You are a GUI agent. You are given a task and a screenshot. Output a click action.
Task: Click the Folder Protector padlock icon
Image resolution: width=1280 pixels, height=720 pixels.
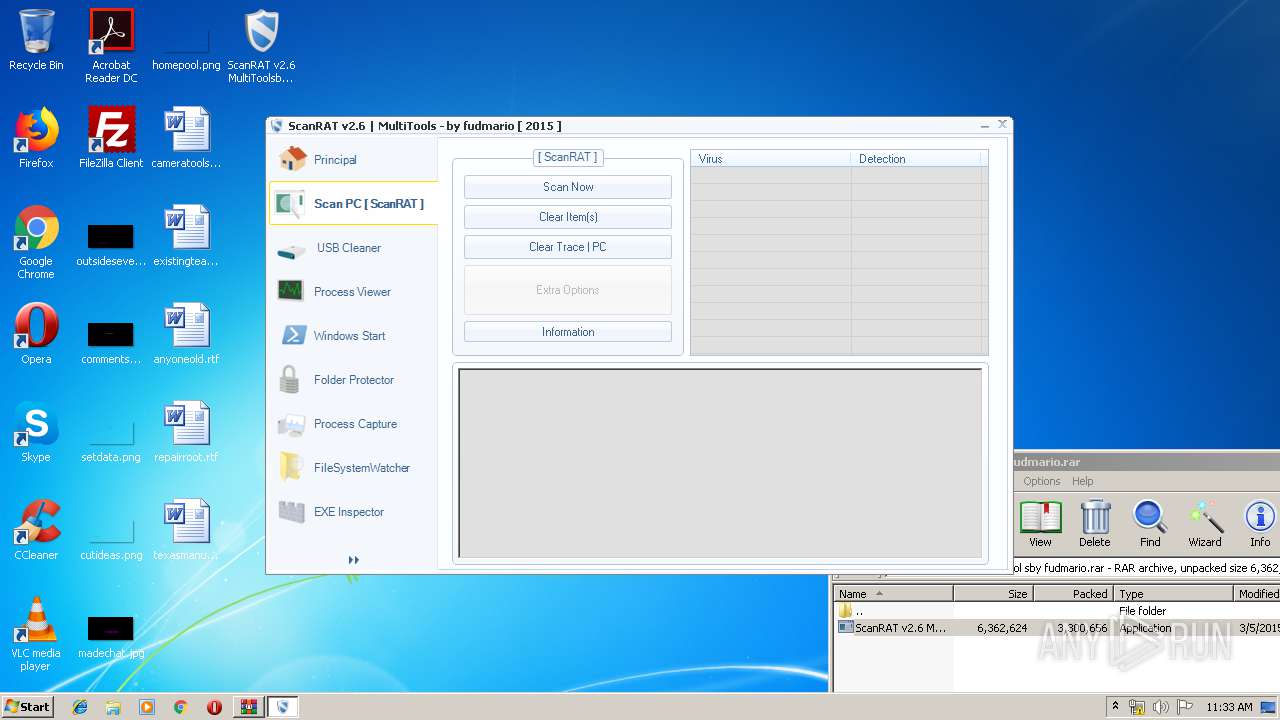point(290,379)
